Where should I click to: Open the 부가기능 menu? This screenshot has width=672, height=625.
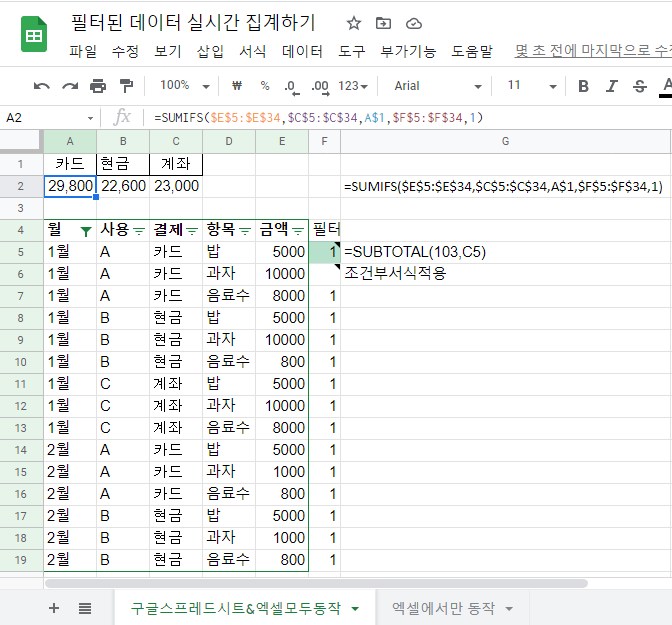pyautogui.click(x=408, y=51)
